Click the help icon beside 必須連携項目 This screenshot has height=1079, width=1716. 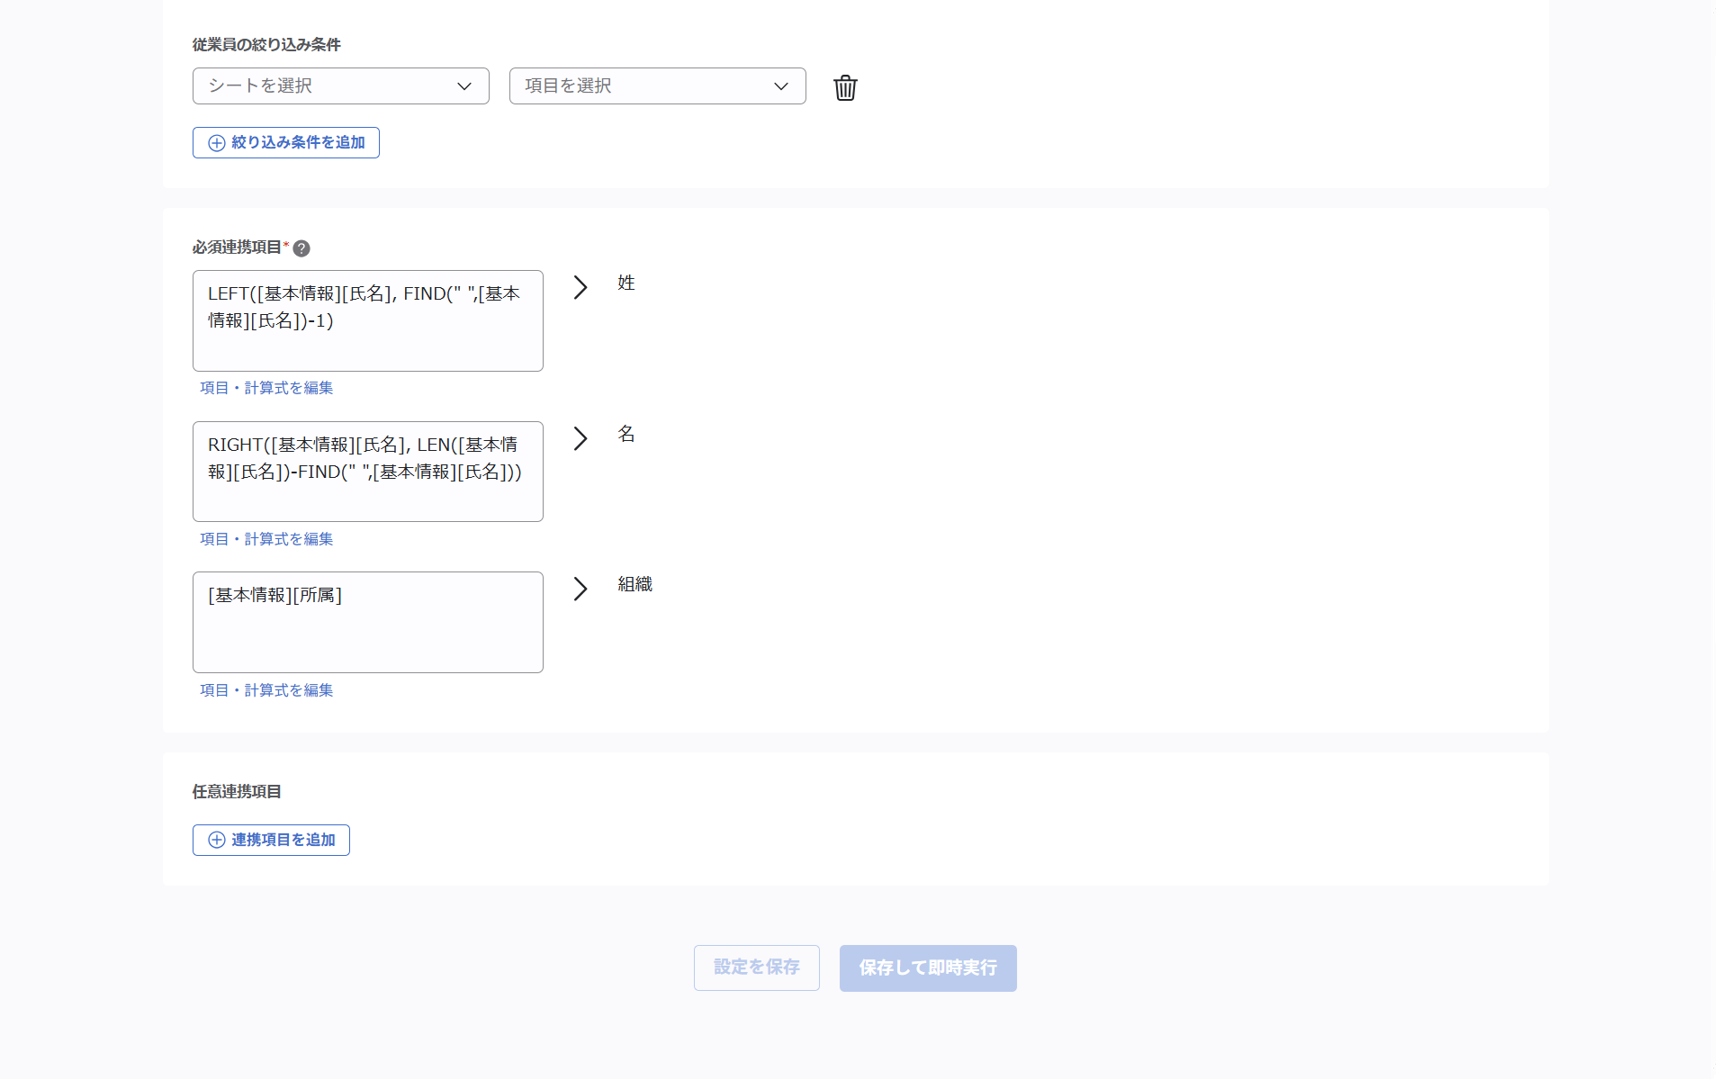click(x=301, y=248)
